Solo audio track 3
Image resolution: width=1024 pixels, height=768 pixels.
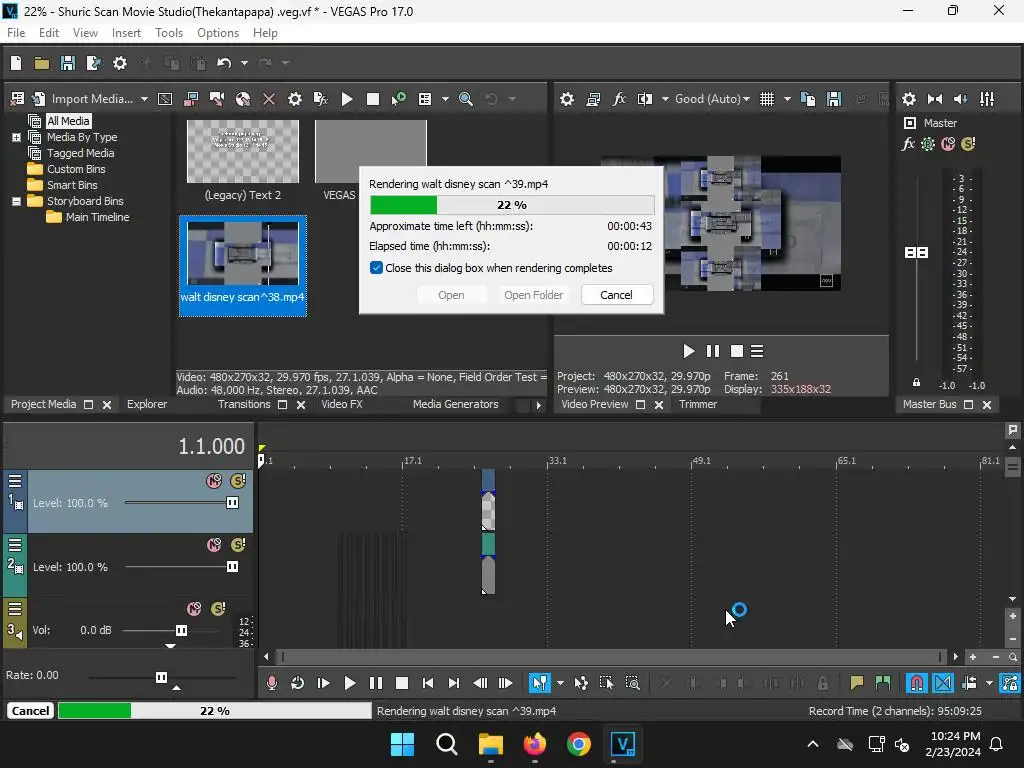pos(218,609)
